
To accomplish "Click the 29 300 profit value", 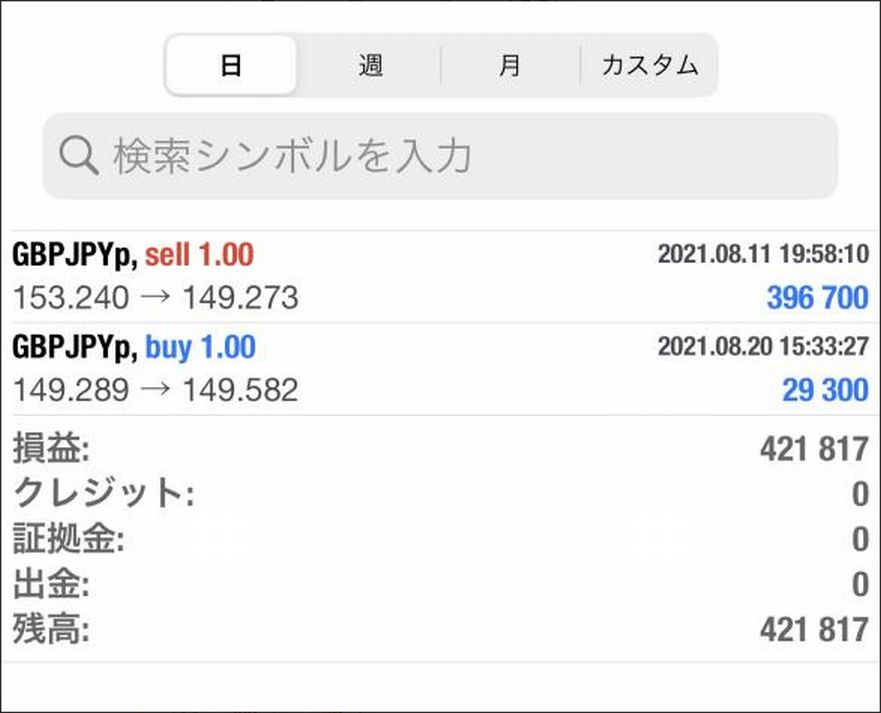I will coord(825,389).
